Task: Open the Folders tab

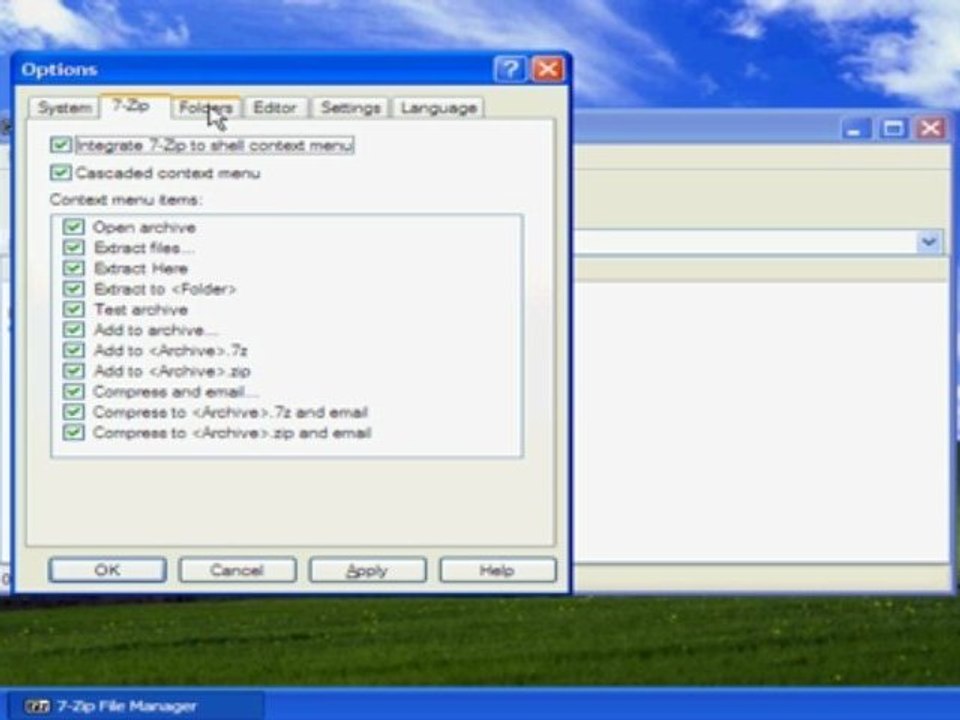Action: (x=206, y=108)
